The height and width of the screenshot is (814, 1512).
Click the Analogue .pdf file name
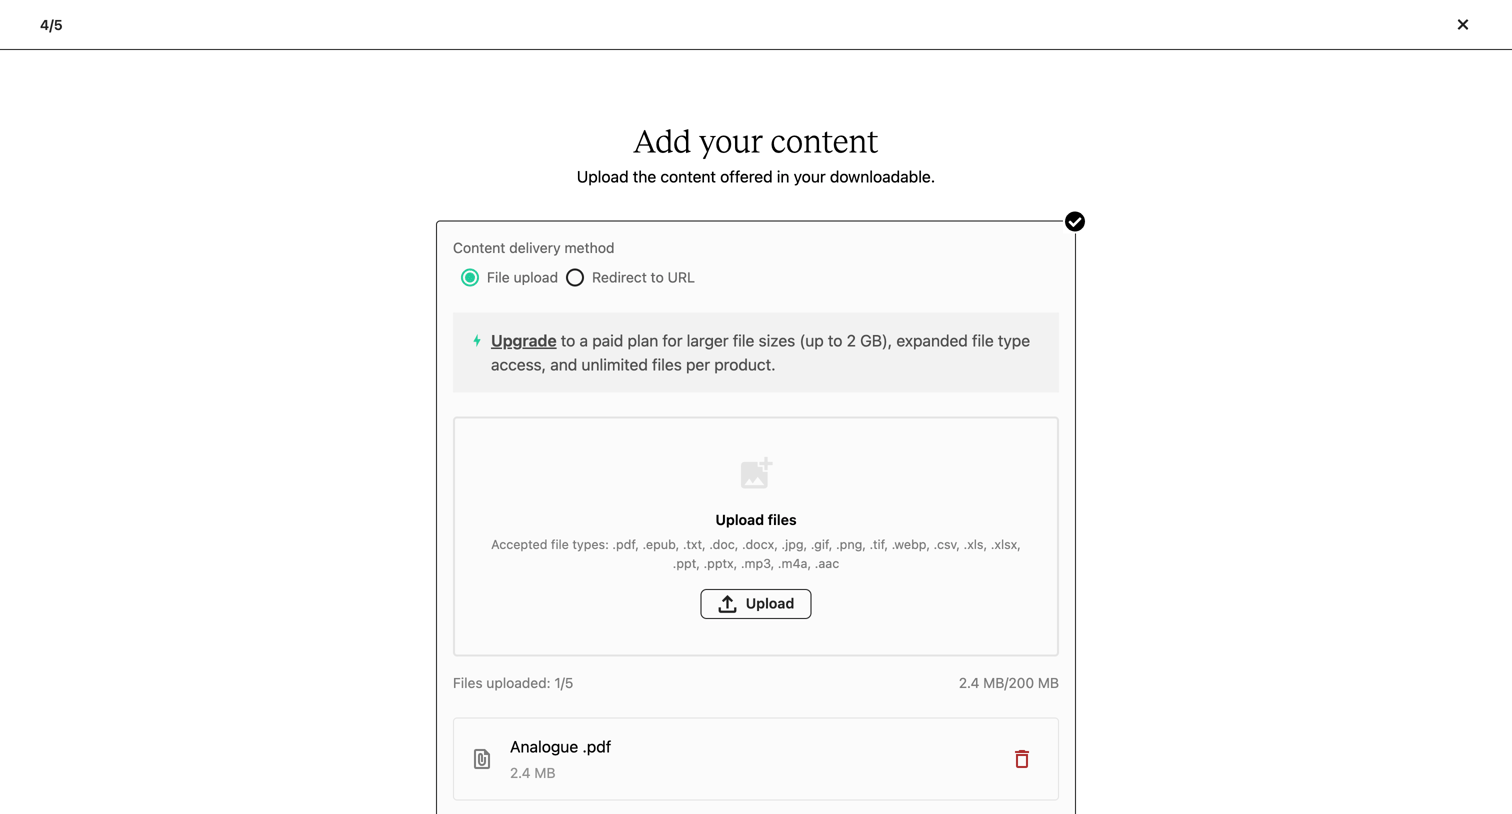560,747
